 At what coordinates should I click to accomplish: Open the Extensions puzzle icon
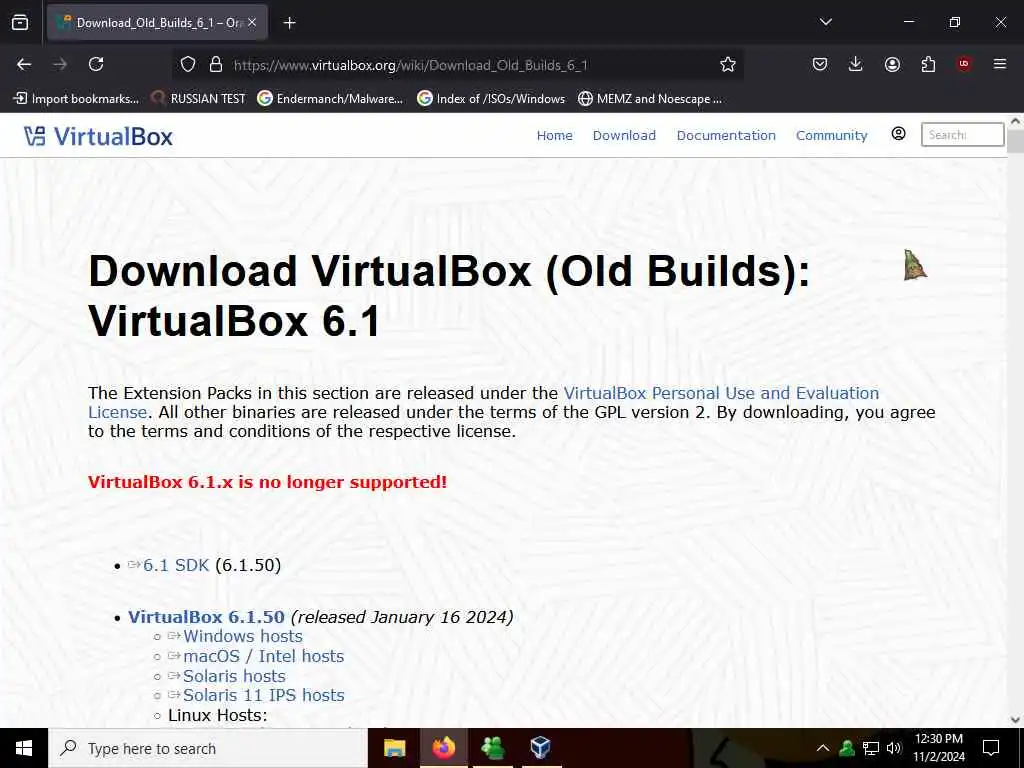(928, 64)
